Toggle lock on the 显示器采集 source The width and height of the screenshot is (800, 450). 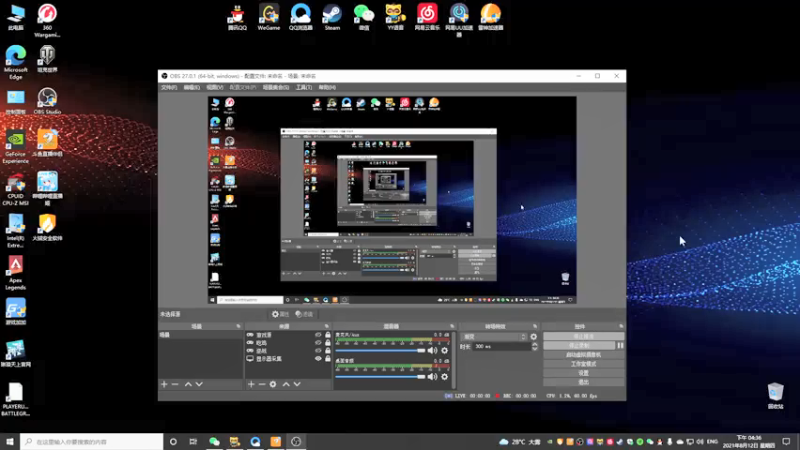coord(328,359)
